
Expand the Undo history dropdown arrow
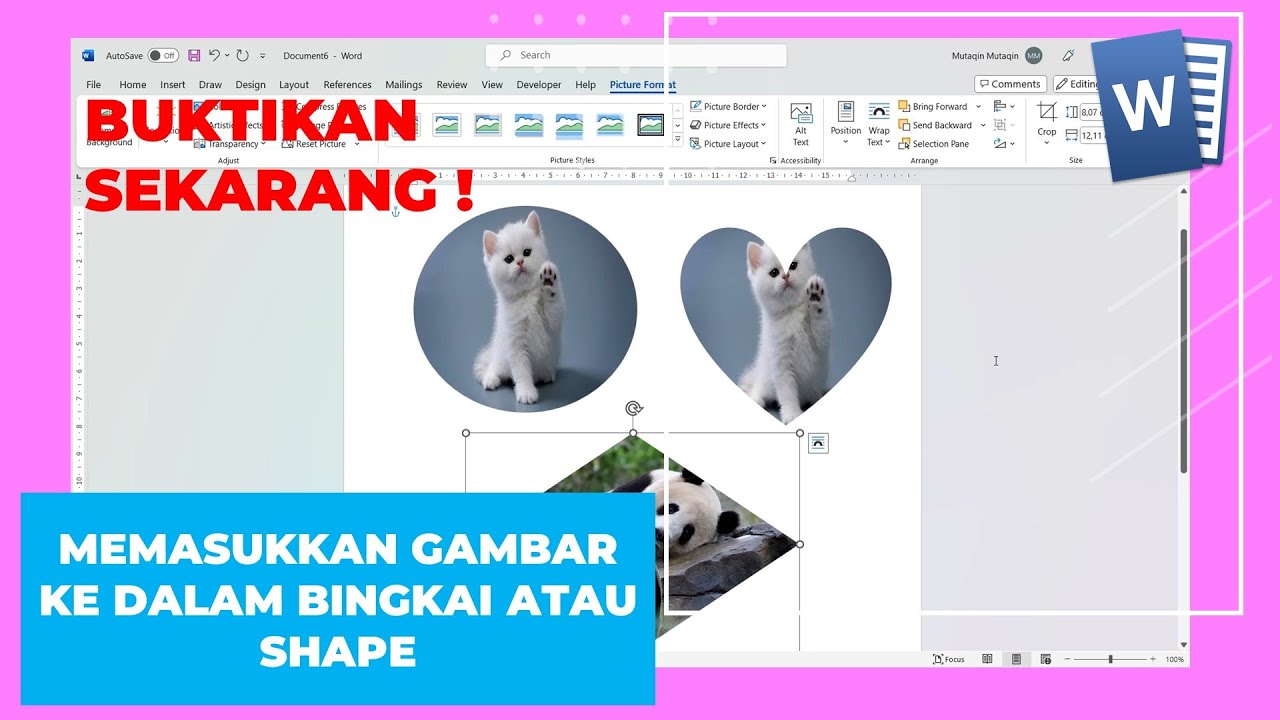227,56
